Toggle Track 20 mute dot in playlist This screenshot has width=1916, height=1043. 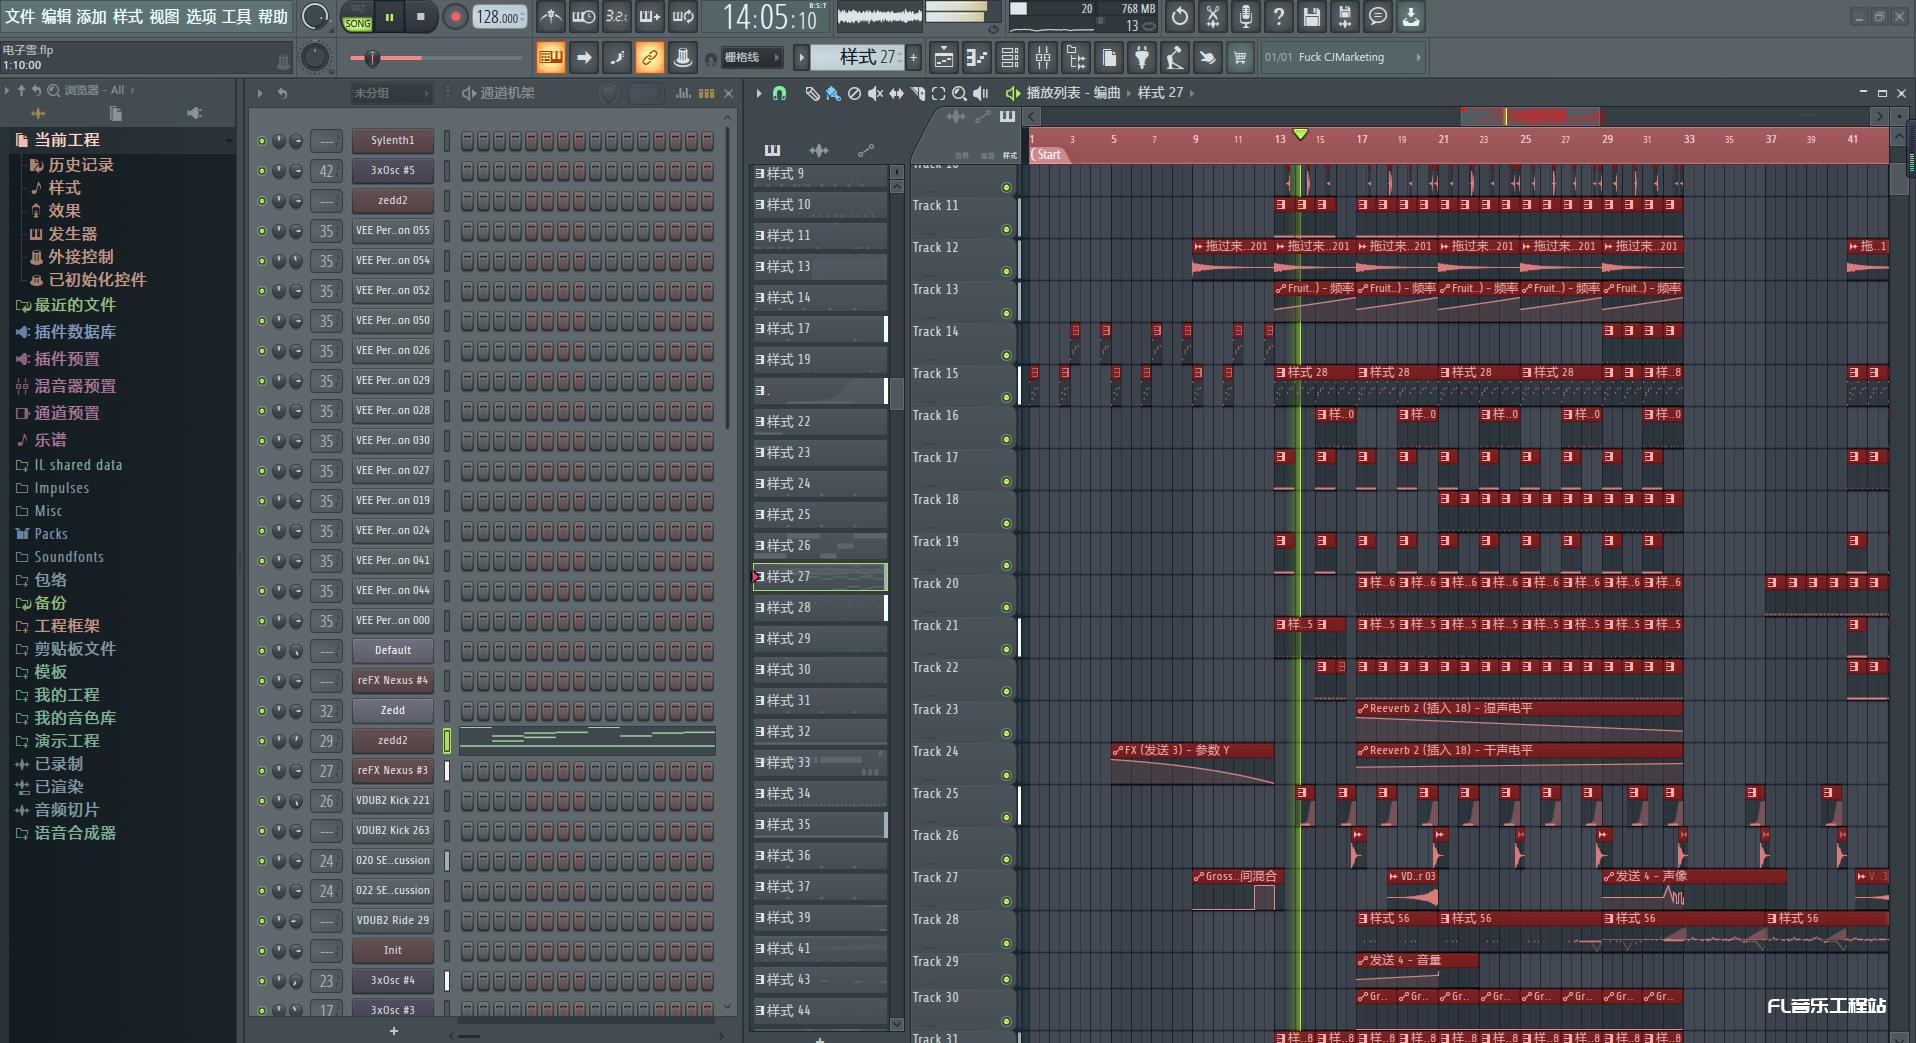[x=1007, y=607]
